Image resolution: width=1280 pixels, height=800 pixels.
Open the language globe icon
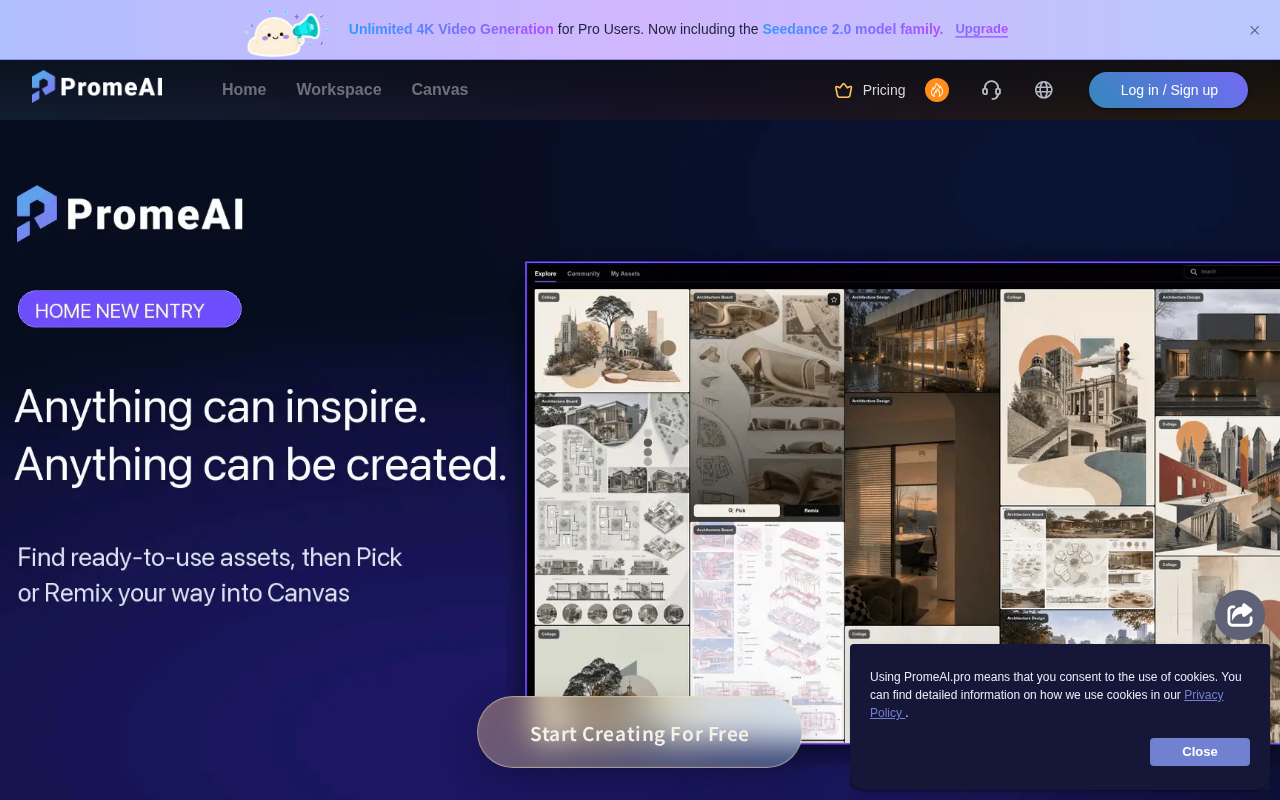point(1044,90)
